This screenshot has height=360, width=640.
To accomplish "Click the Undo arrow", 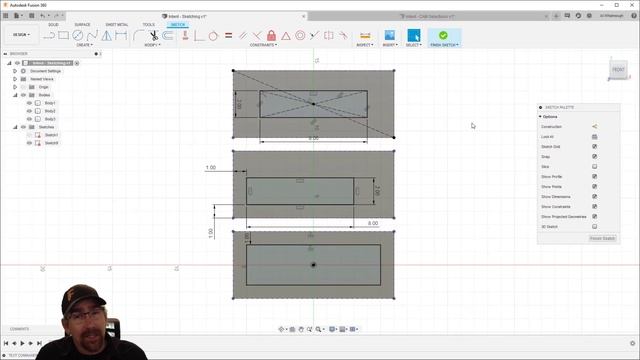I will pos(42,16).
